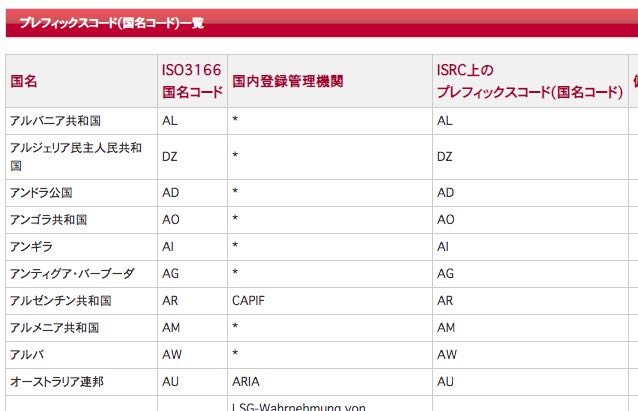Click the AO code in ISO3166 column

pos(171,220)
